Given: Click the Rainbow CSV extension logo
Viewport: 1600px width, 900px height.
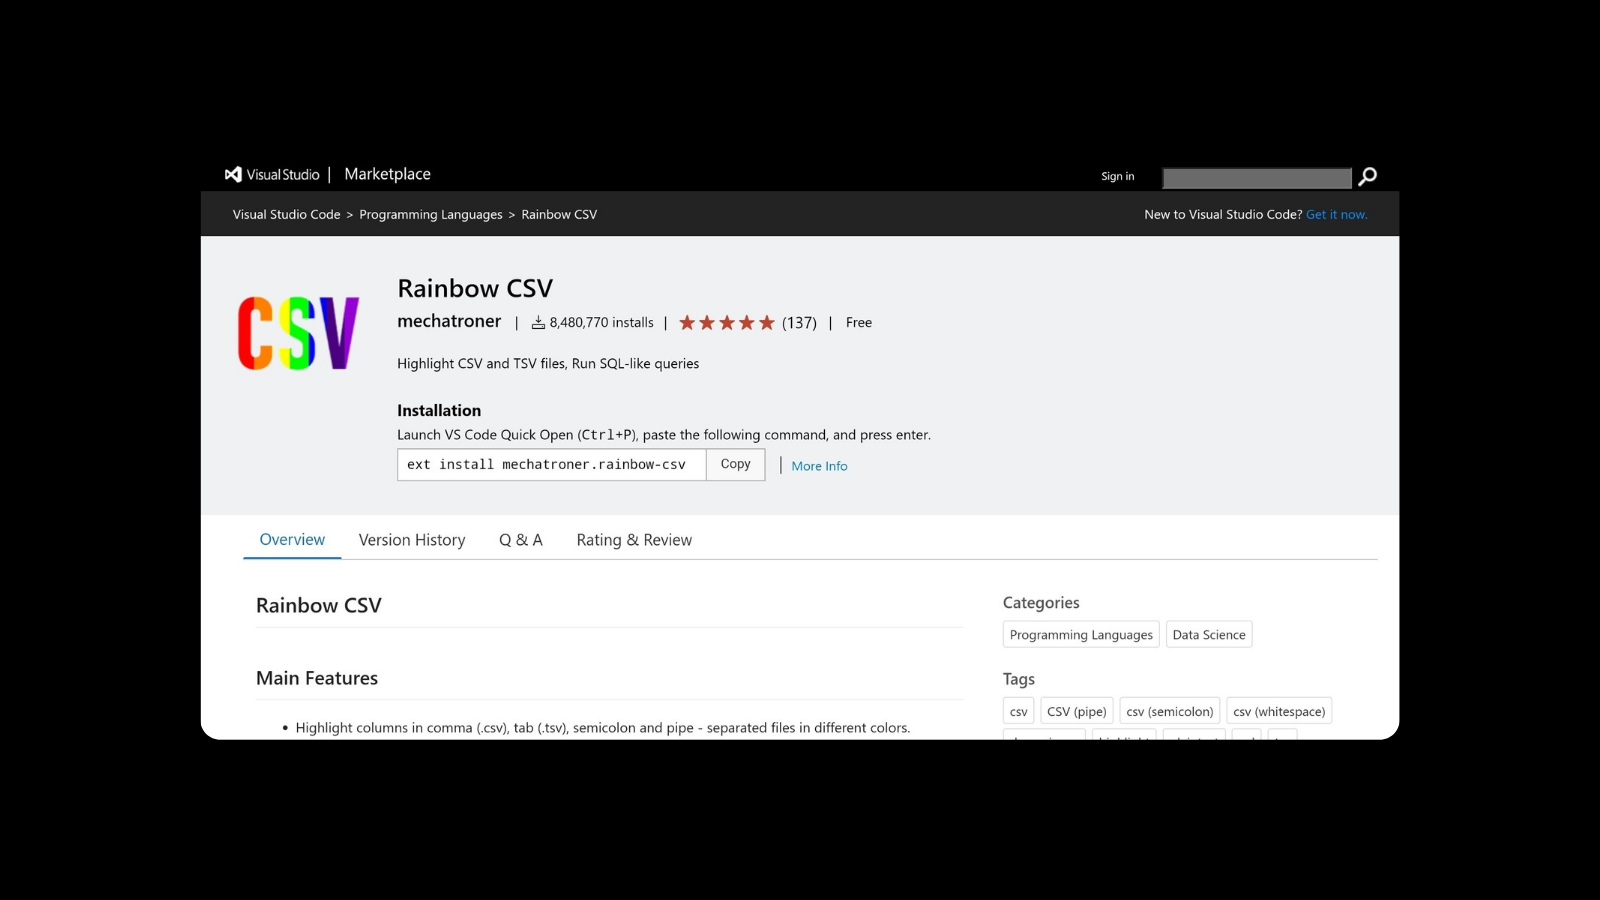Looking at the screenshot, I should coord(298,333).
